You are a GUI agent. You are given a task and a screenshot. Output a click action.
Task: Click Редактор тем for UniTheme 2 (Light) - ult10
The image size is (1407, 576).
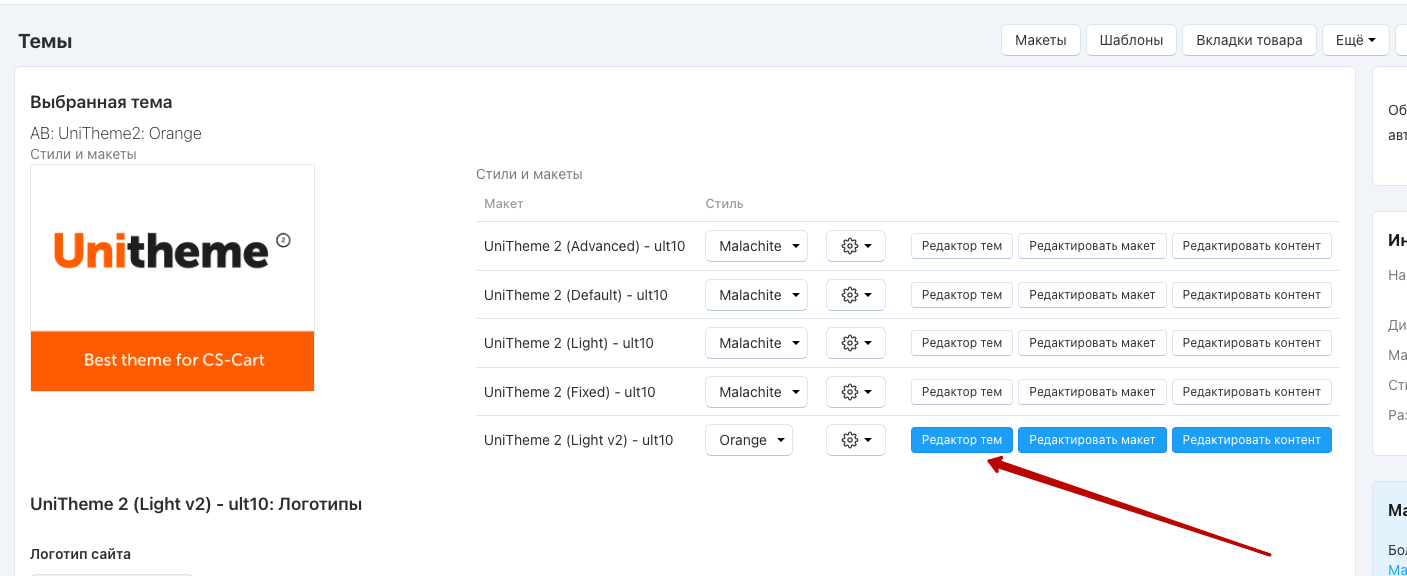(x=962, y=343)
